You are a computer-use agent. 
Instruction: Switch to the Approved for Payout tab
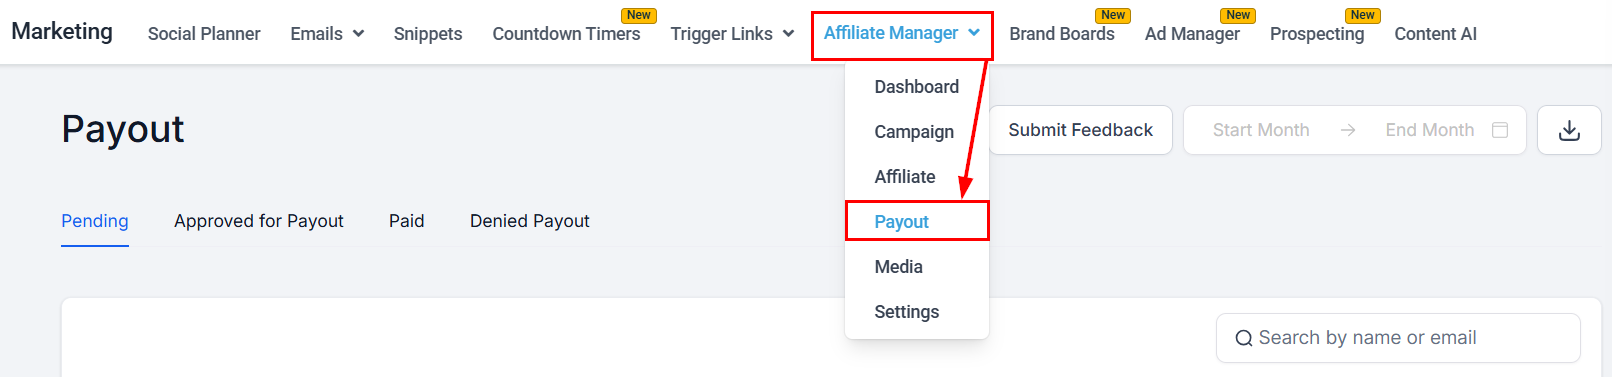click(x=259, y=221)
